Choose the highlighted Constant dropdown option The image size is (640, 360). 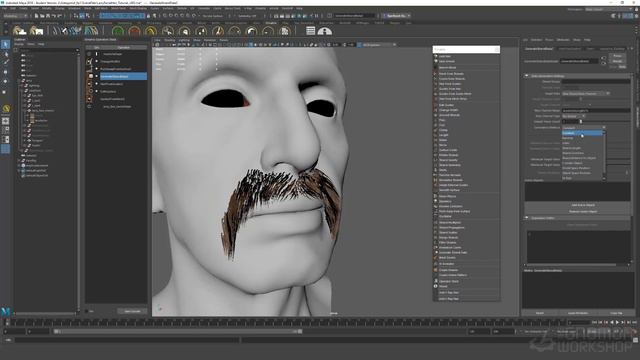582,133
